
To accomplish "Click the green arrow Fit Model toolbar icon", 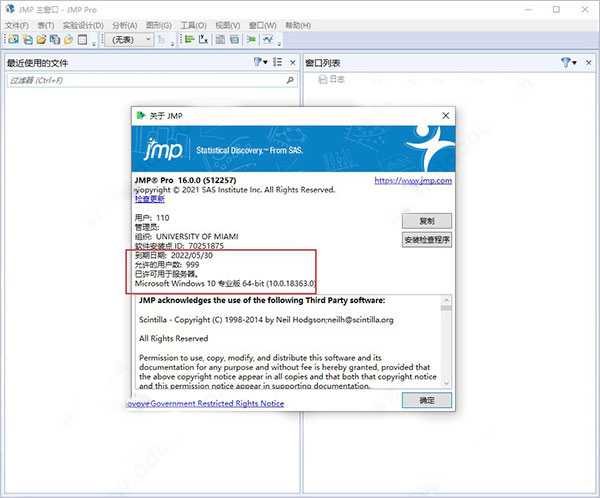I will click(251, 39).
